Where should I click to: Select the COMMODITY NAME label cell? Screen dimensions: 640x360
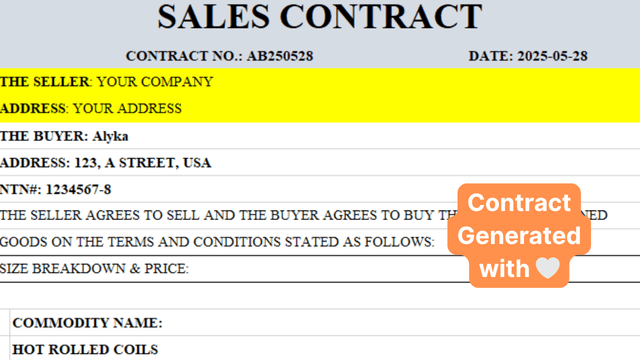(87, 323)
